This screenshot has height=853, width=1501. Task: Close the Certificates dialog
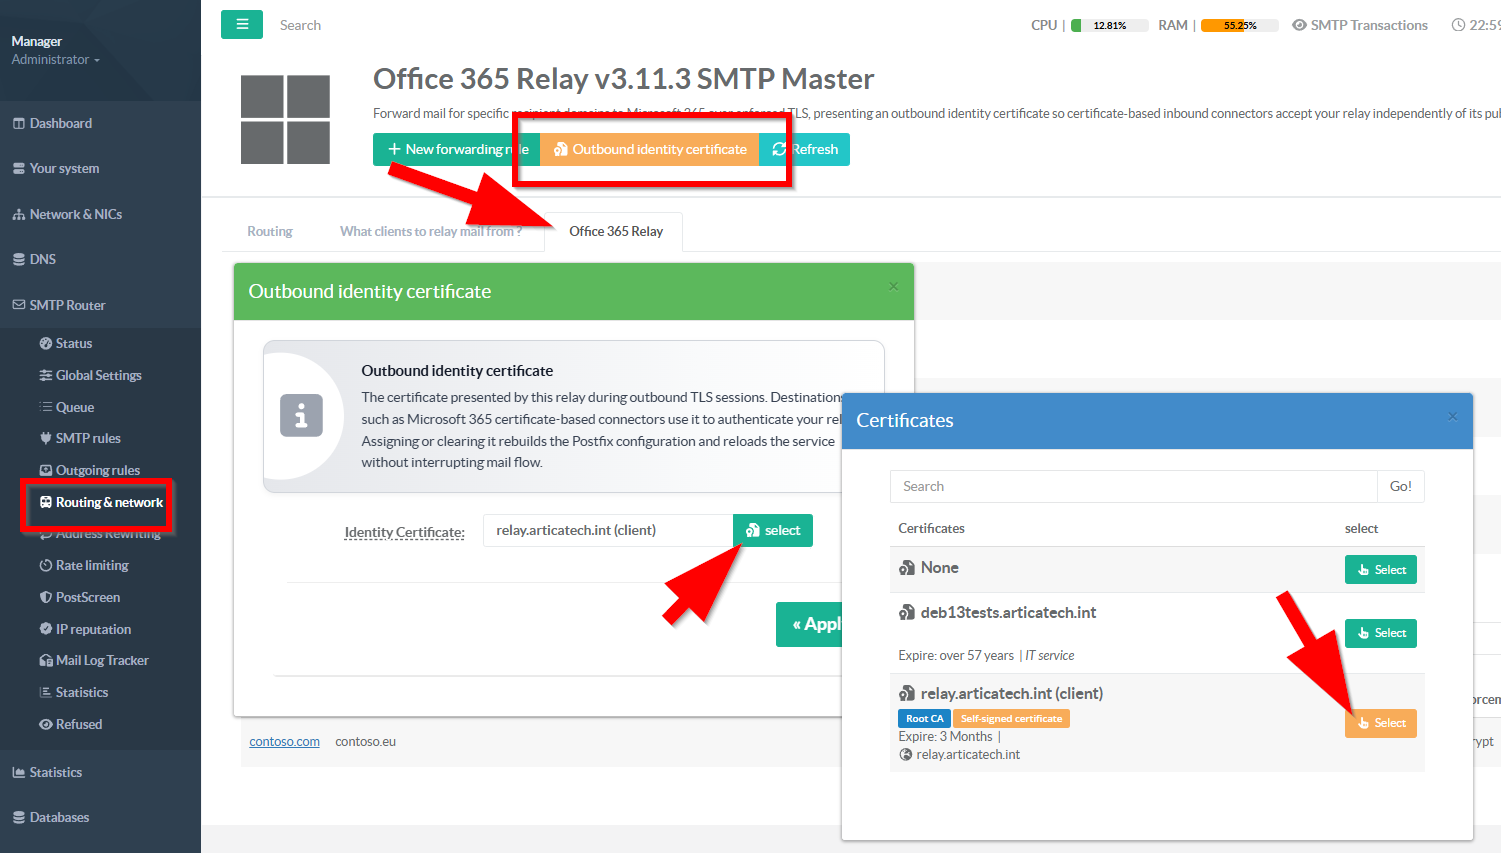(x=1453, y=416)
